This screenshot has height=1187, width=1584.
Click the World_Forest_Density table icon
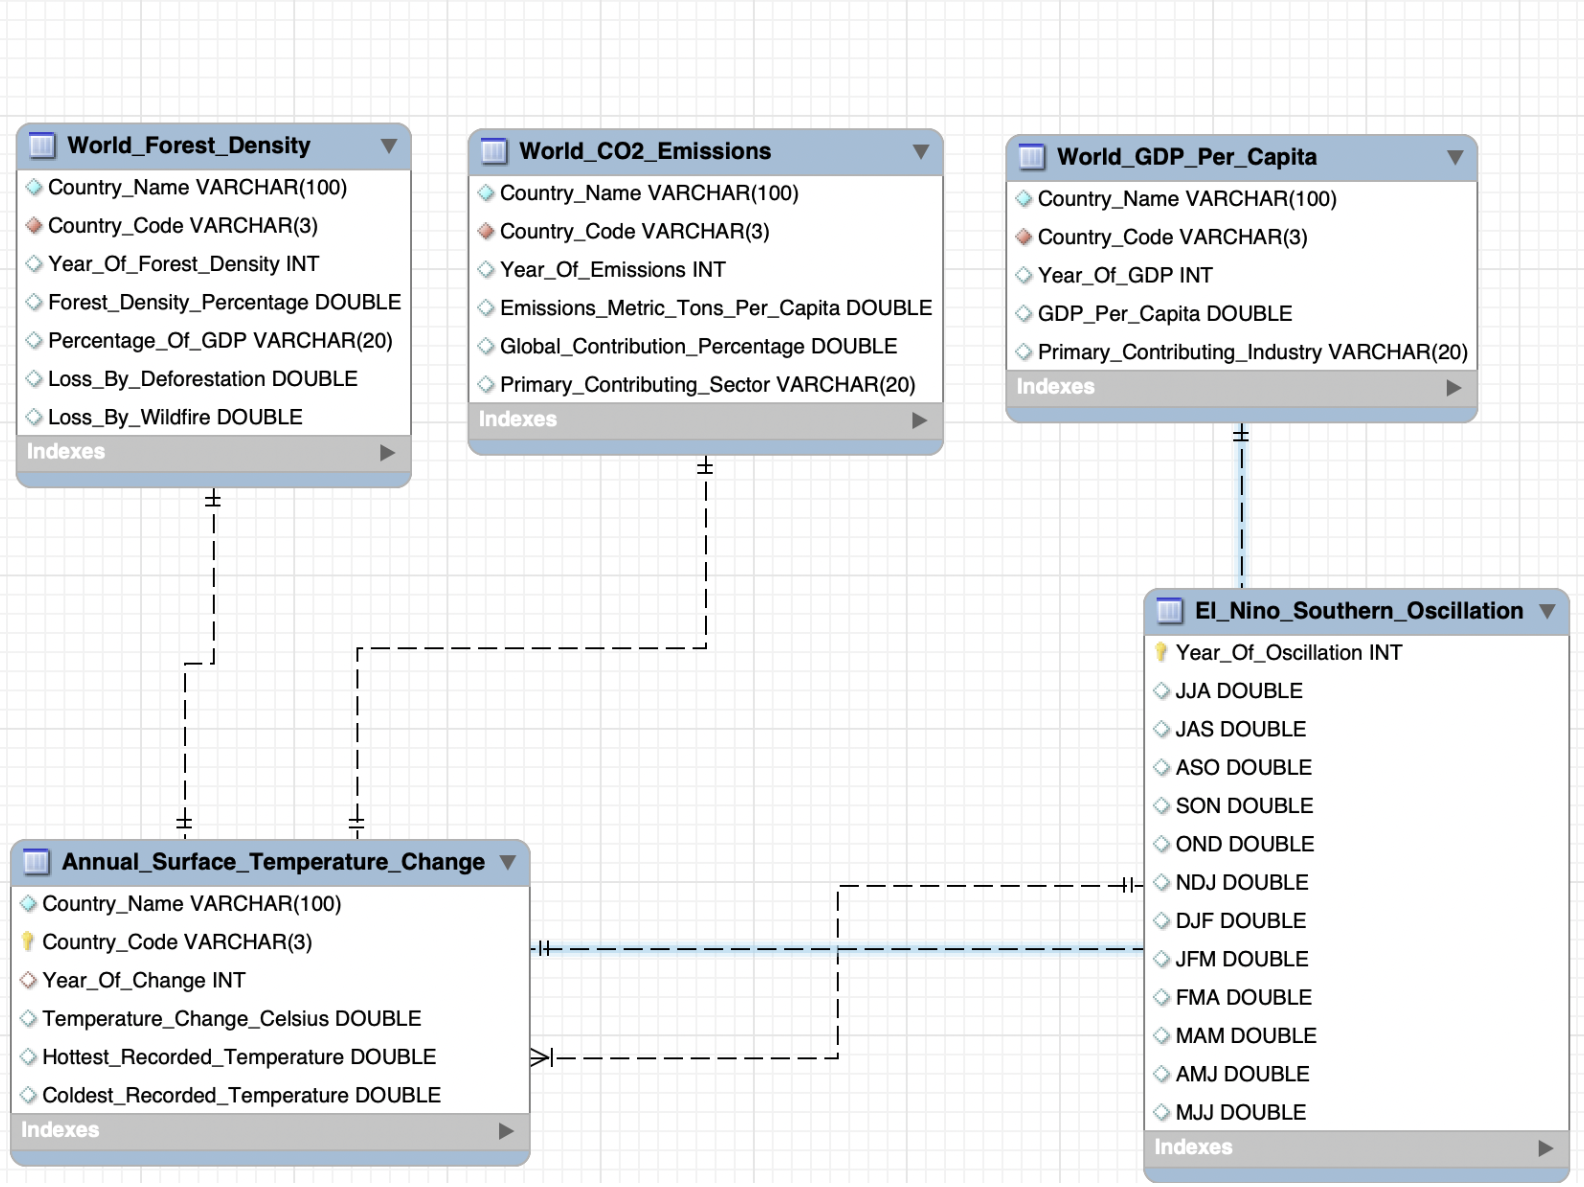pos(42,146)
